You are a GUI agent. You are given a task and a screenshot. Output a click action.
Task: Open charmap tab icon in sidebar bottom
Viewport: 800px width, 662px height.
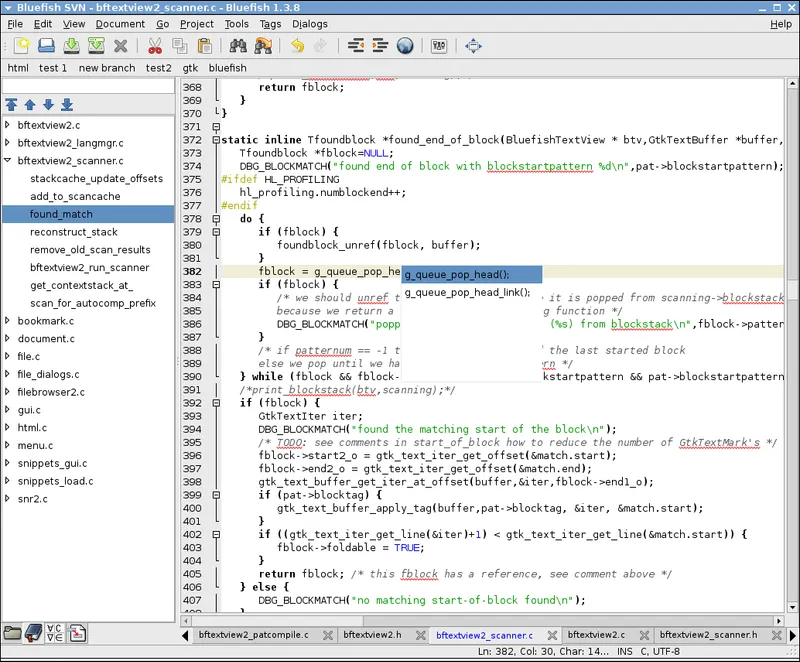click(55, 633)
